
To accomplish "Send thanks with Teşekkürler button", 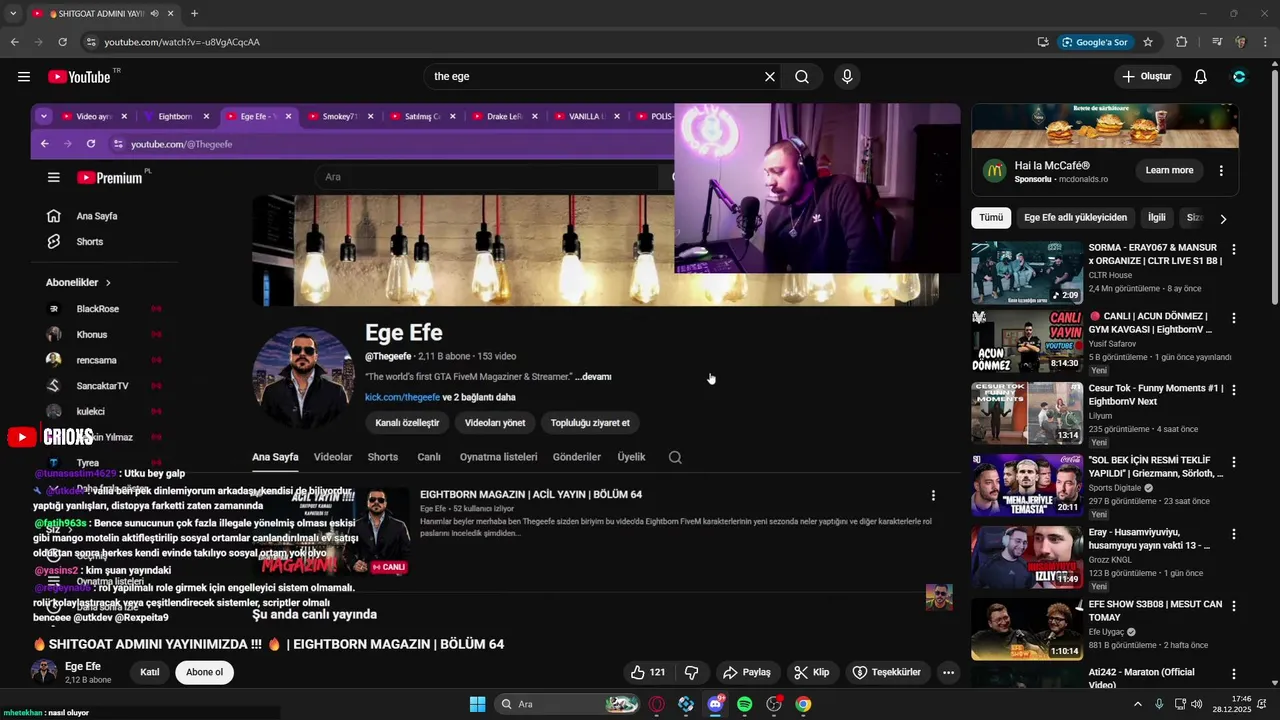I will (886, 672).
